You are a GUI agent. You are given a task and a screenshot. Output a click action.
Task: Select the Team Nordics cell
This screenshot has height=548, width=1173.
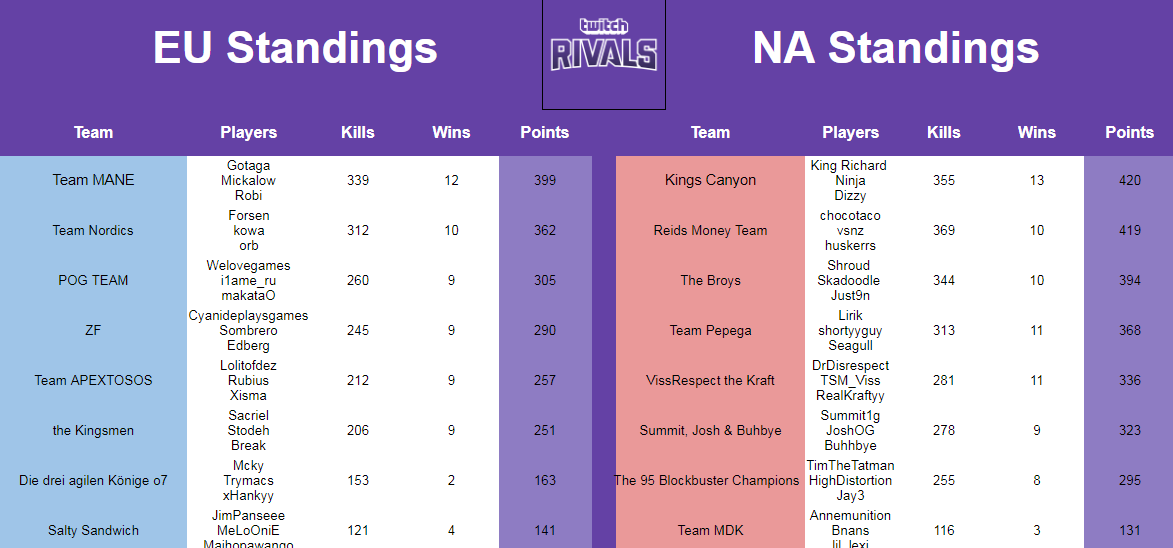click(x=93, y=230)
